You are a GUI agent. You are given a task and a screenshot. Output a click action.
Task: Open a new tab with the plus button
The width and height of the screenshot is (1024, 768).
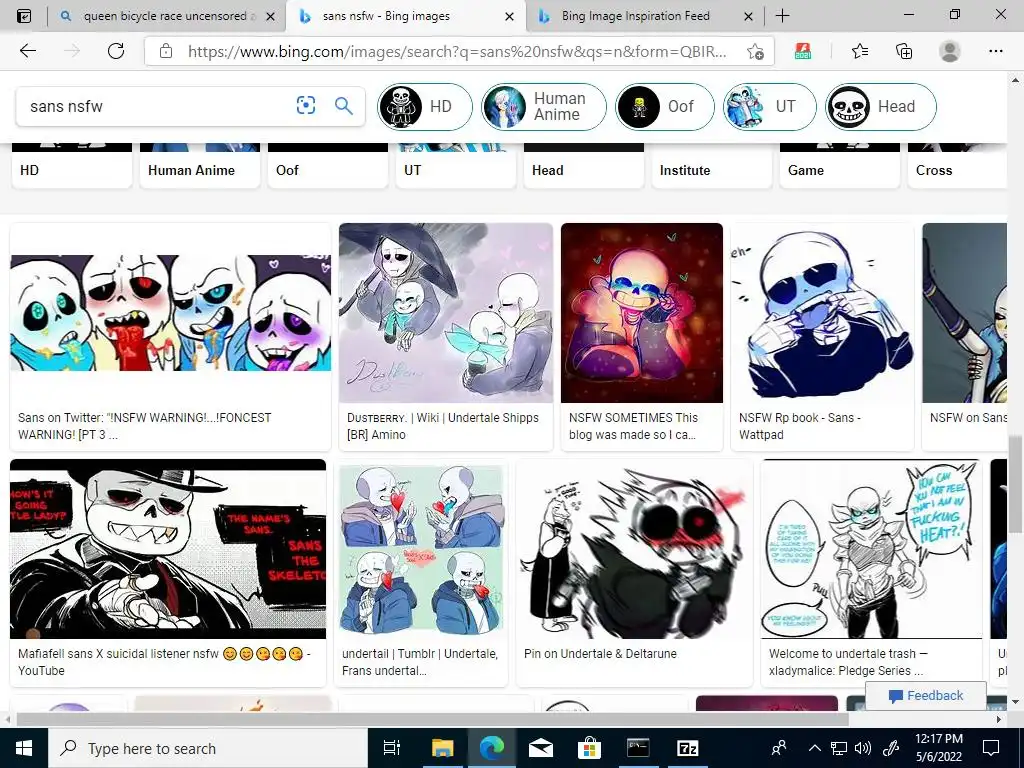[782, 16]
